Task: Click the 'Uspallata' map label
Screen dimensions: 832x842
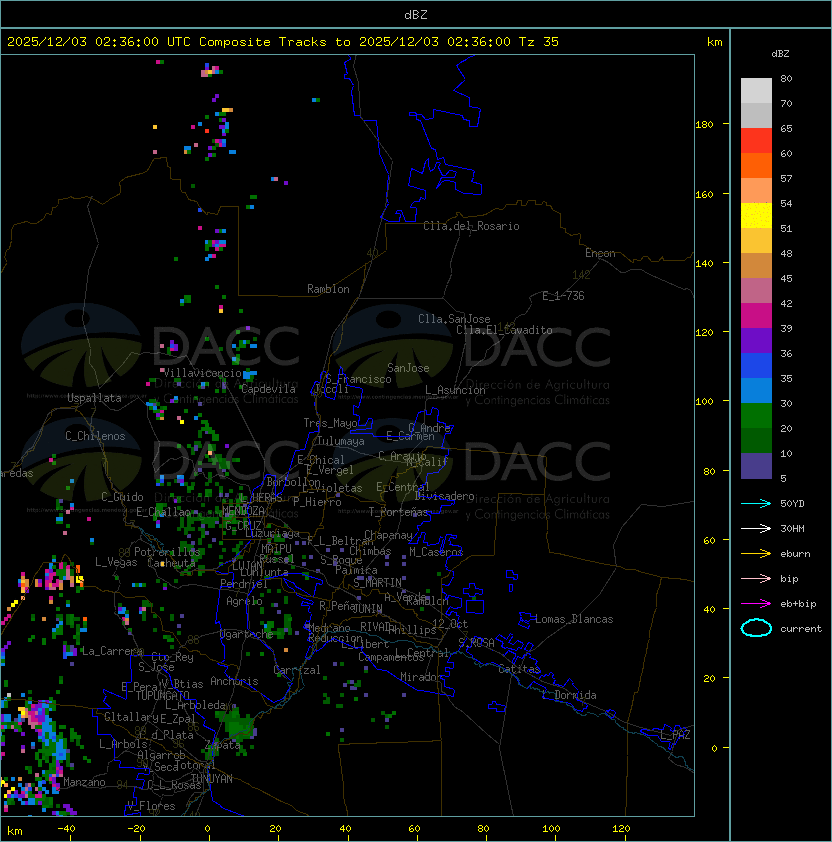Action: click(94, 398)
